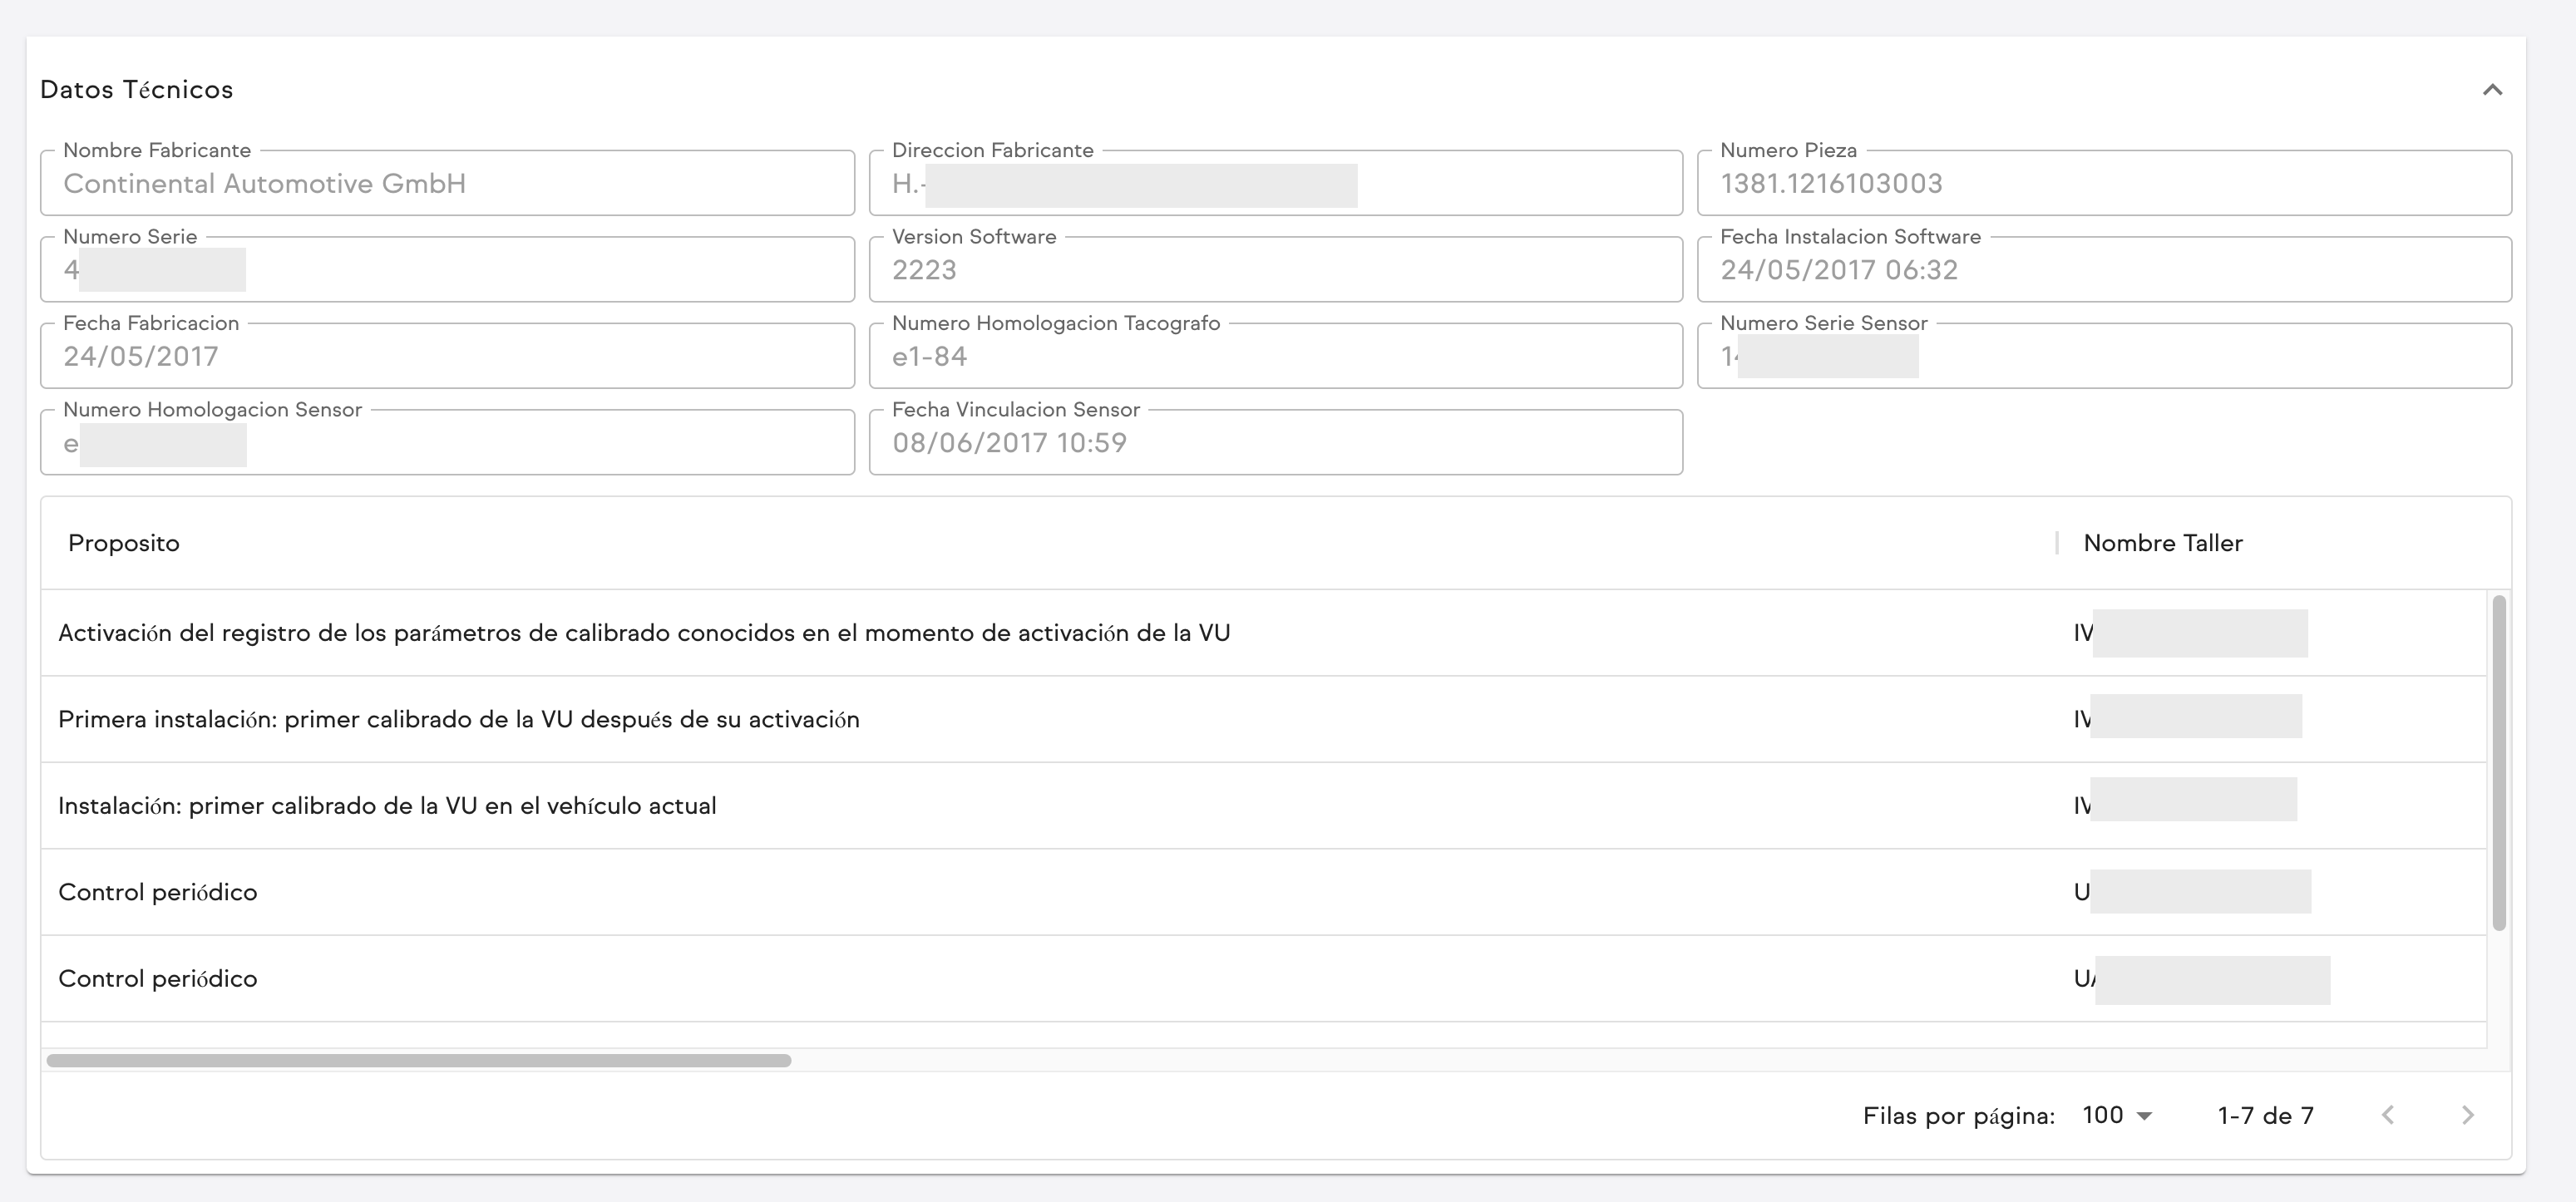Click the Fecha Vinculacion Sensor field
2576x1202 pixels.
[1275, 443]
